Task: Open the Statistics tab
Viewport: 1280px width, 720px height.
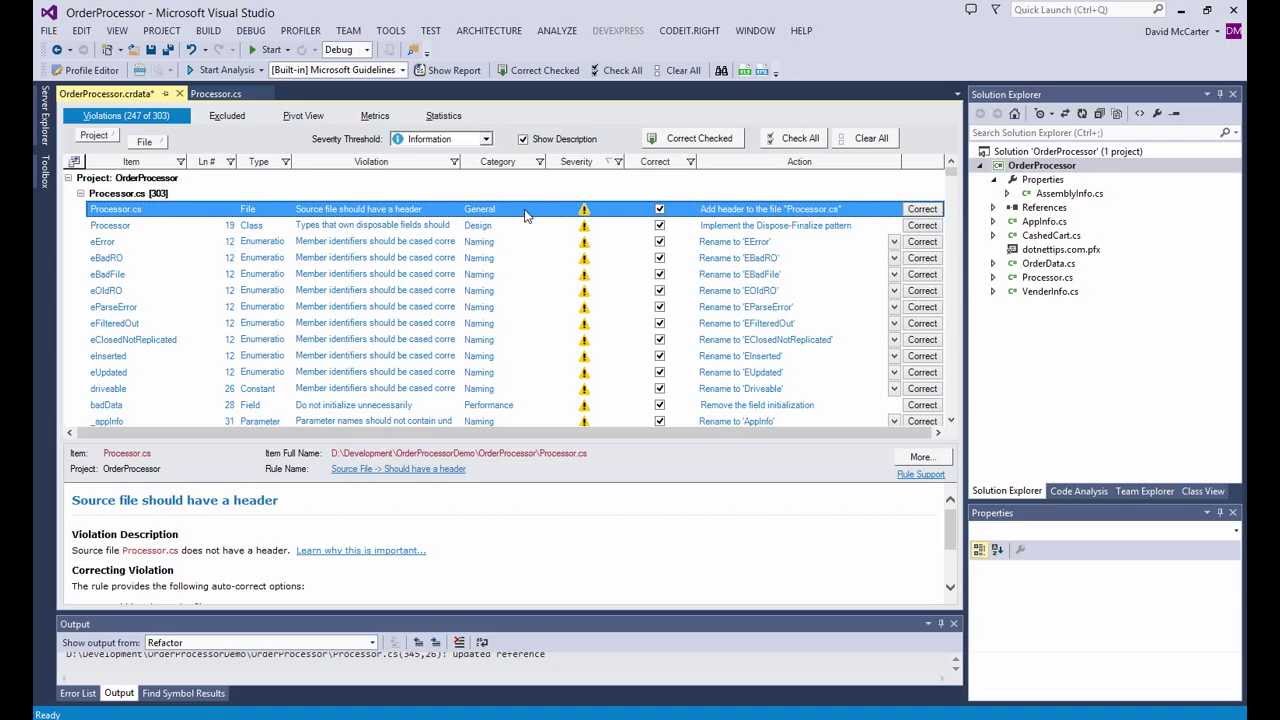Action: click(x=443, y=116)
